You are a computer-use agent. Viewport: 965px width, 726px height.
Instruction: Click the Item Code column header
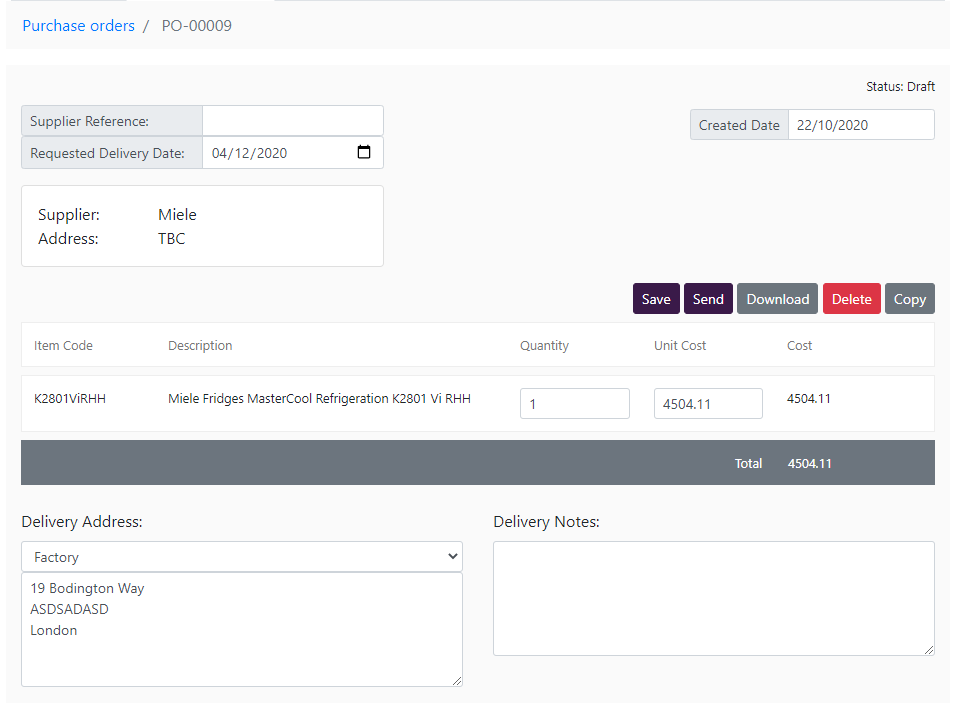pyautogui.click(x=63, y=346)
